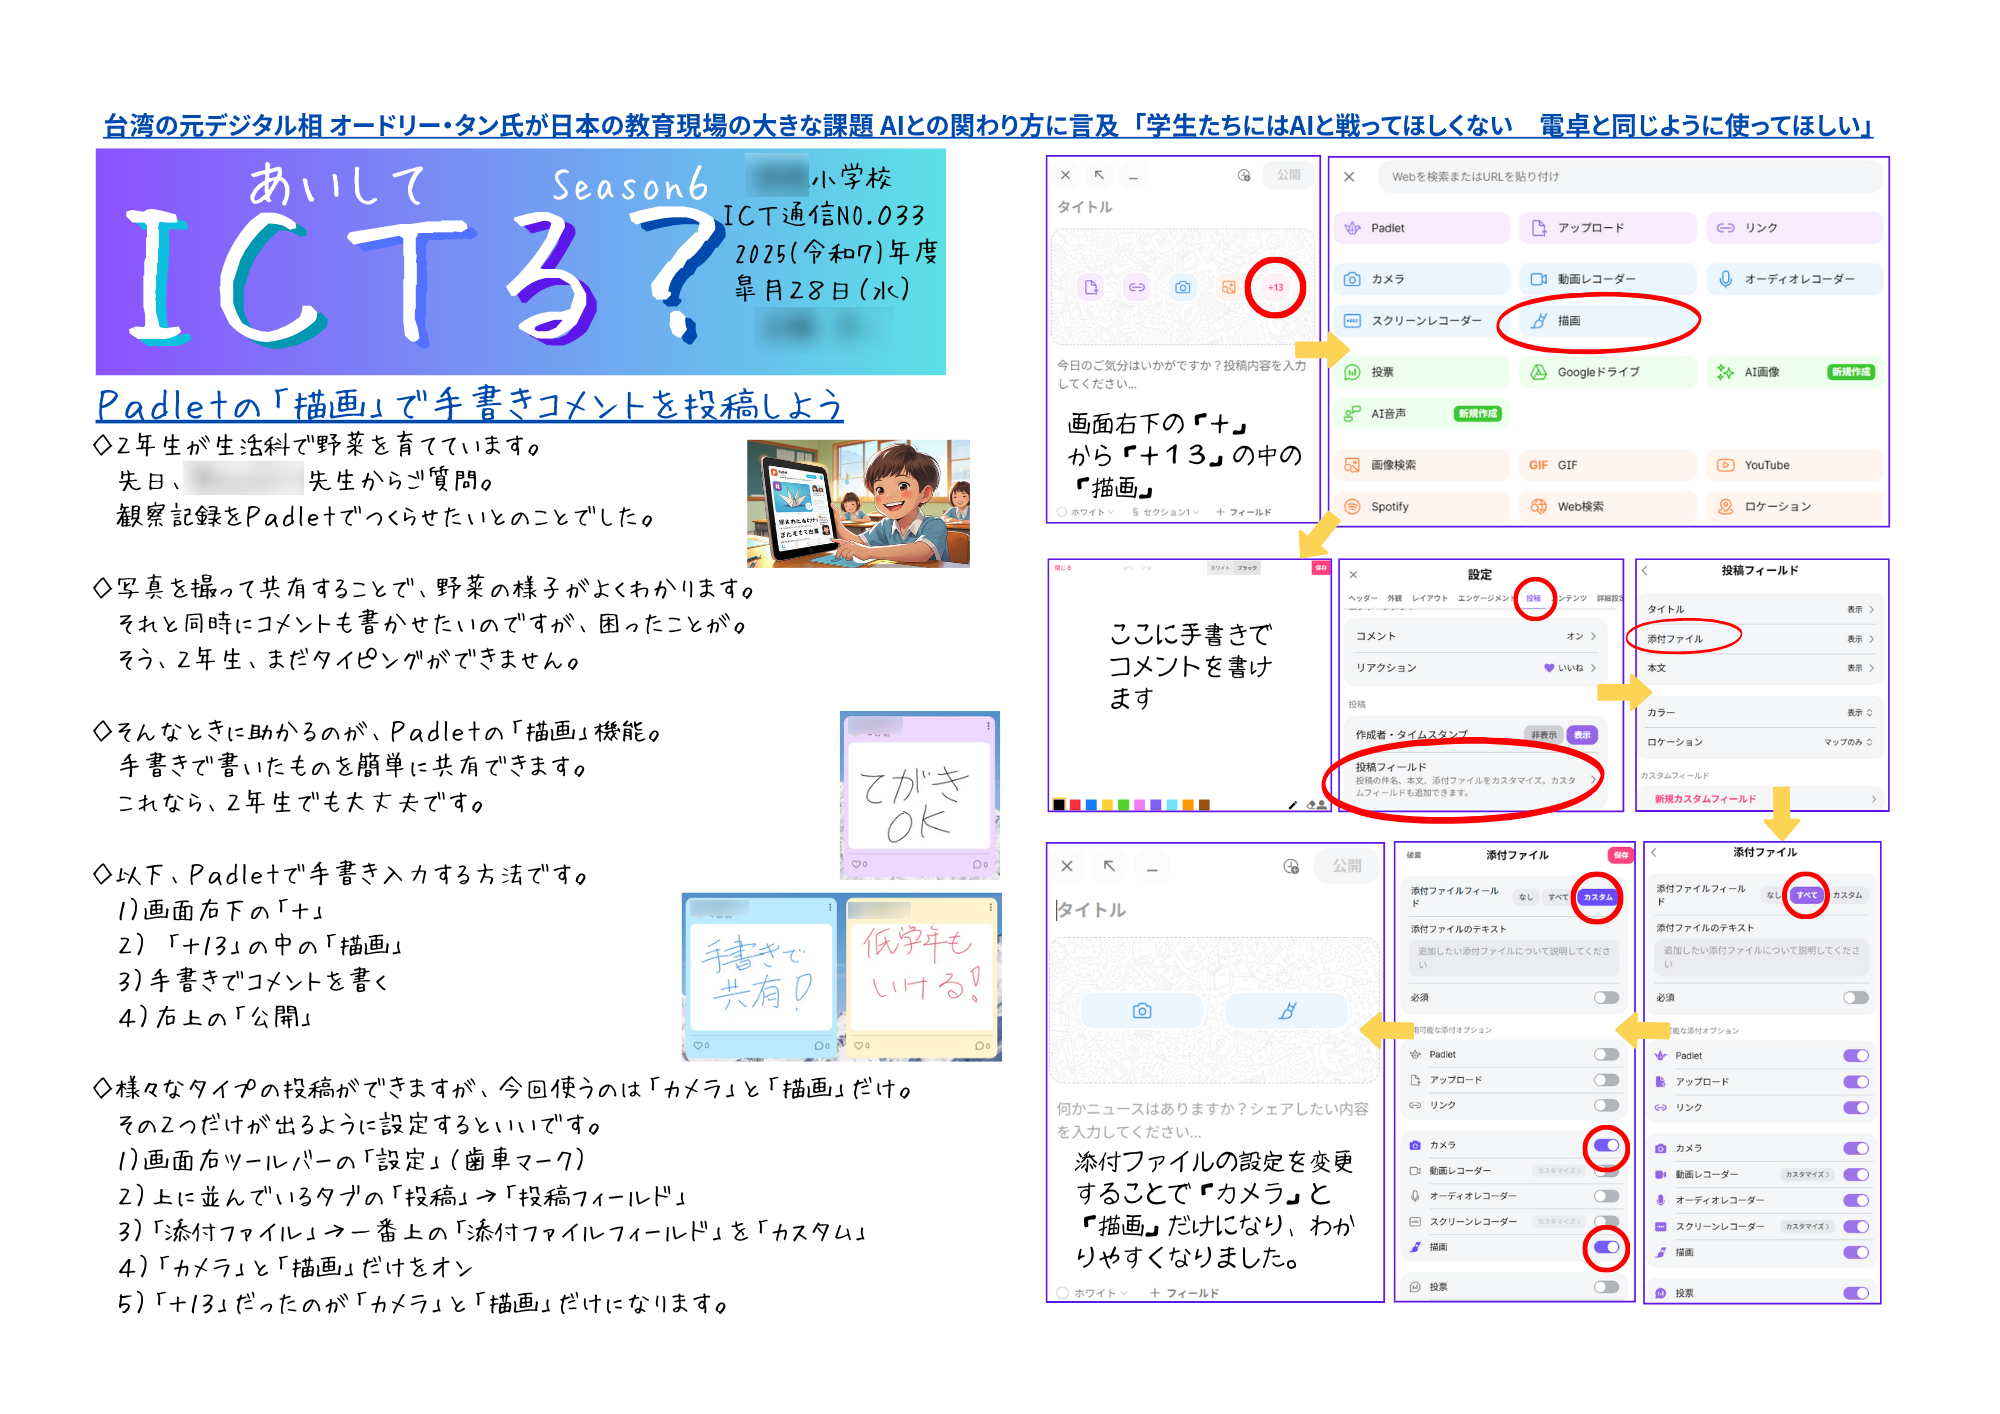Click the +13 more attachments button
2000x1414 pixels.
tap(1275, 287)
